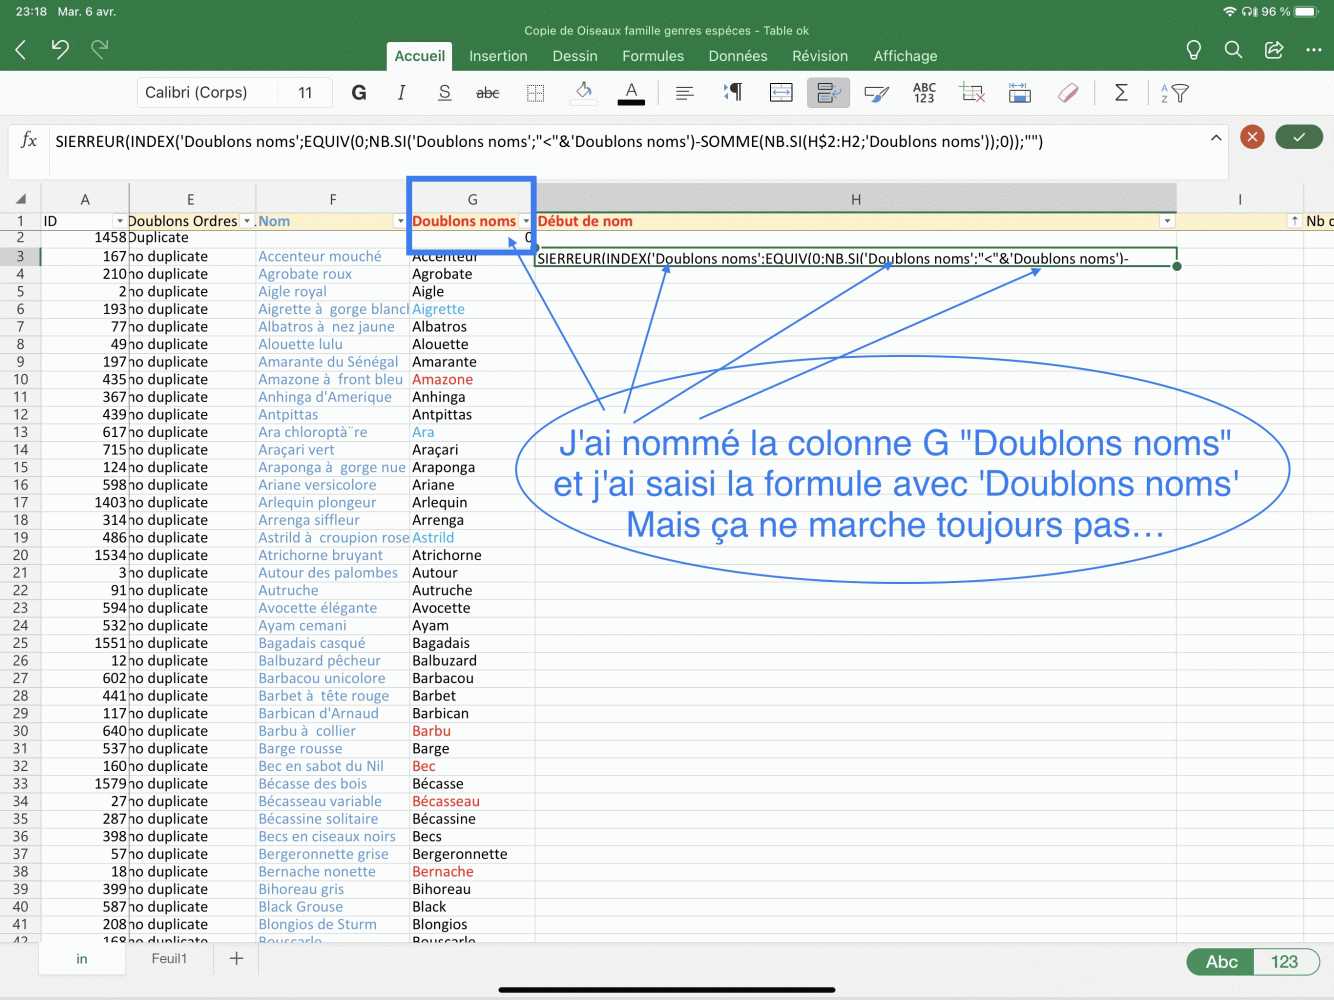The width and height of the screenshot is (1334, 1000).
Task: Tap the undo arrow icon
Action: (60, 49)
